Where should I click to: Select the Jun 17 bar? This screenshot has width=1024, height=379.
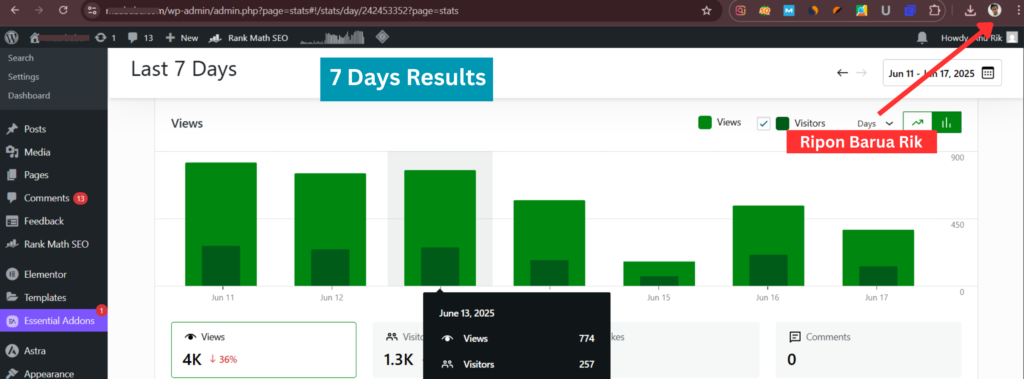click(878, 258)
